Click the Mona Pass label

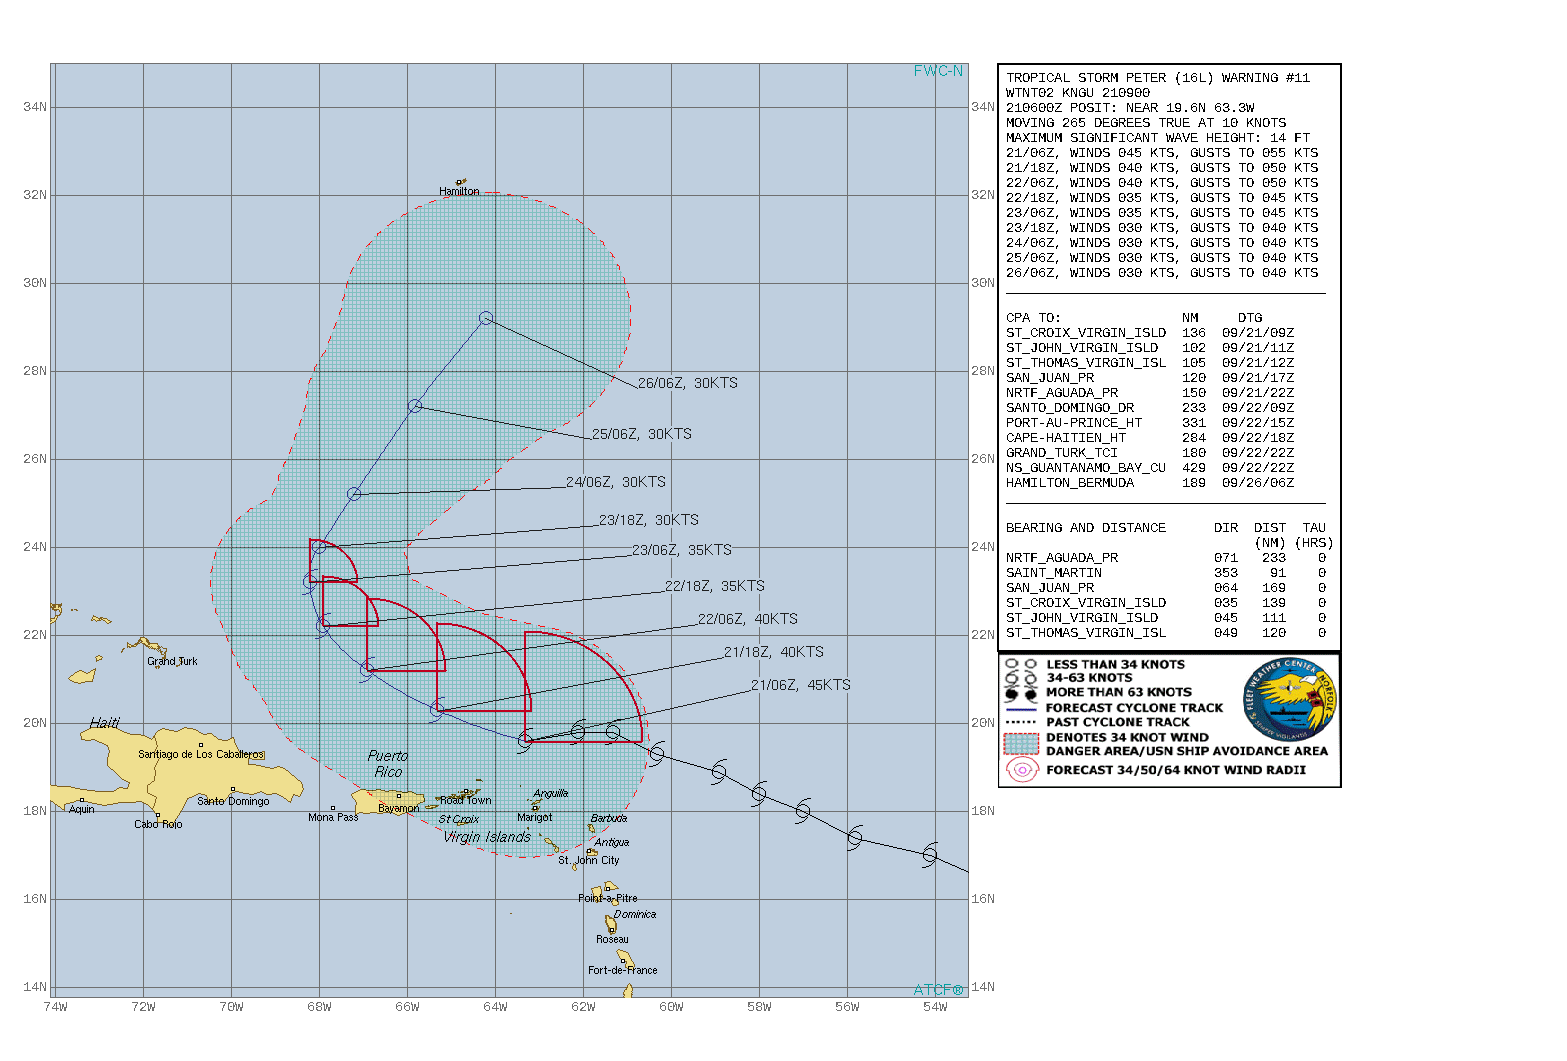(333, 817)
